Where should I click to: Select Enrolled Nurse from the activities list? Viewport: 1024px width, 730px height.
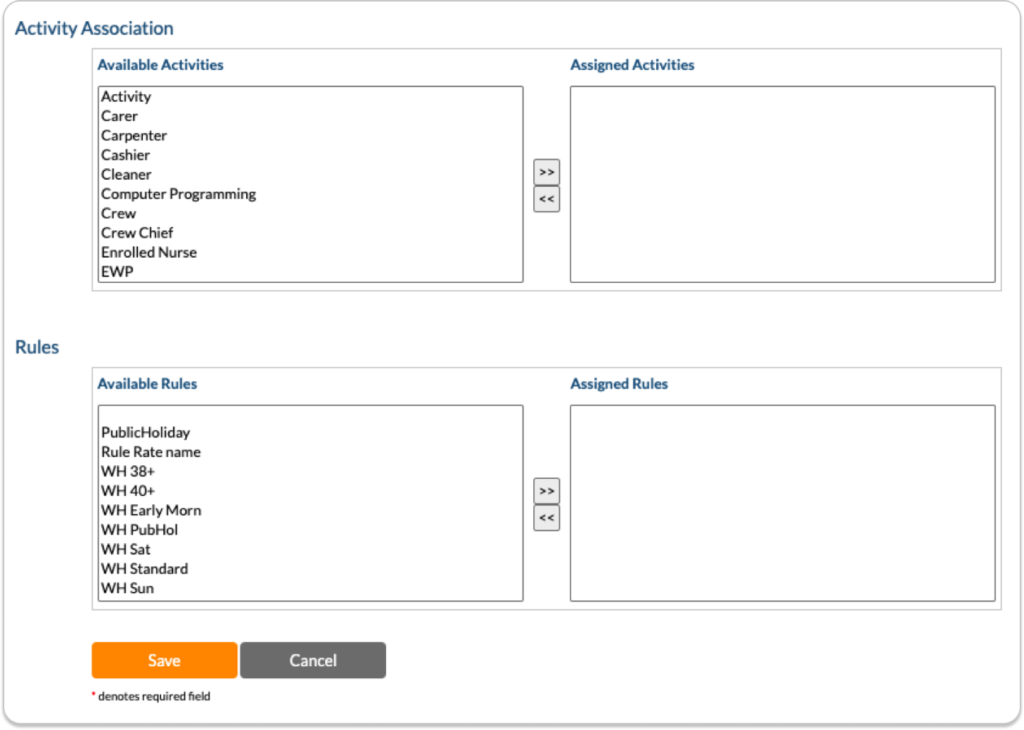pos(148,252)
